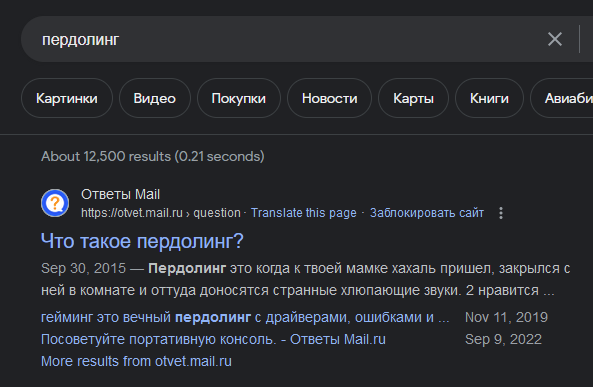Select the Авиабилеты filter chip
The width and height of the screenshot is (593, 387).
coord(562,98)
